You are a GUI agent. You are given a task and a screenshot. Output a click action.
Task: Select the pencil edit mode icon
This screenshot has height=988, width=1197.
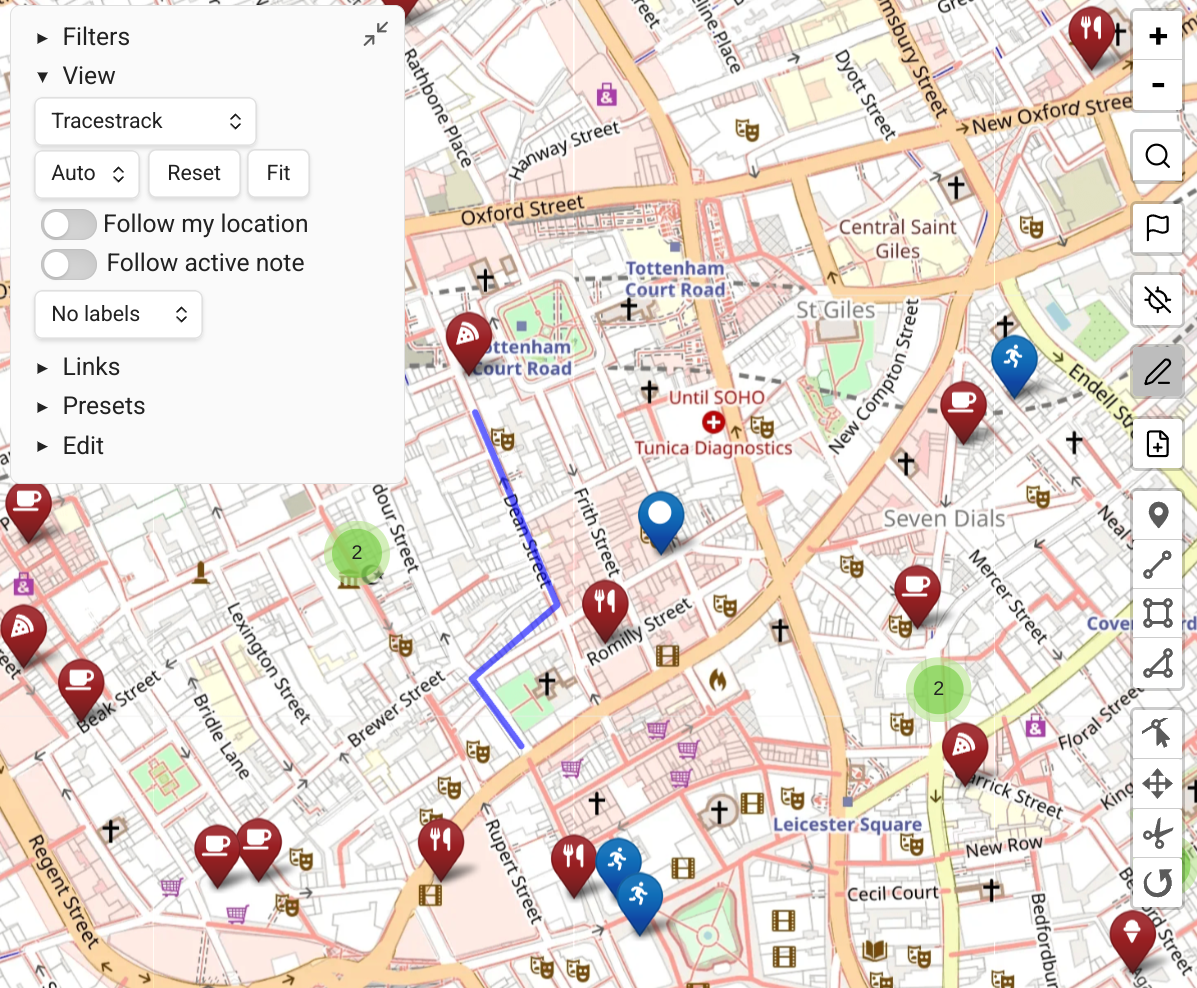(x=1157, y=373)
